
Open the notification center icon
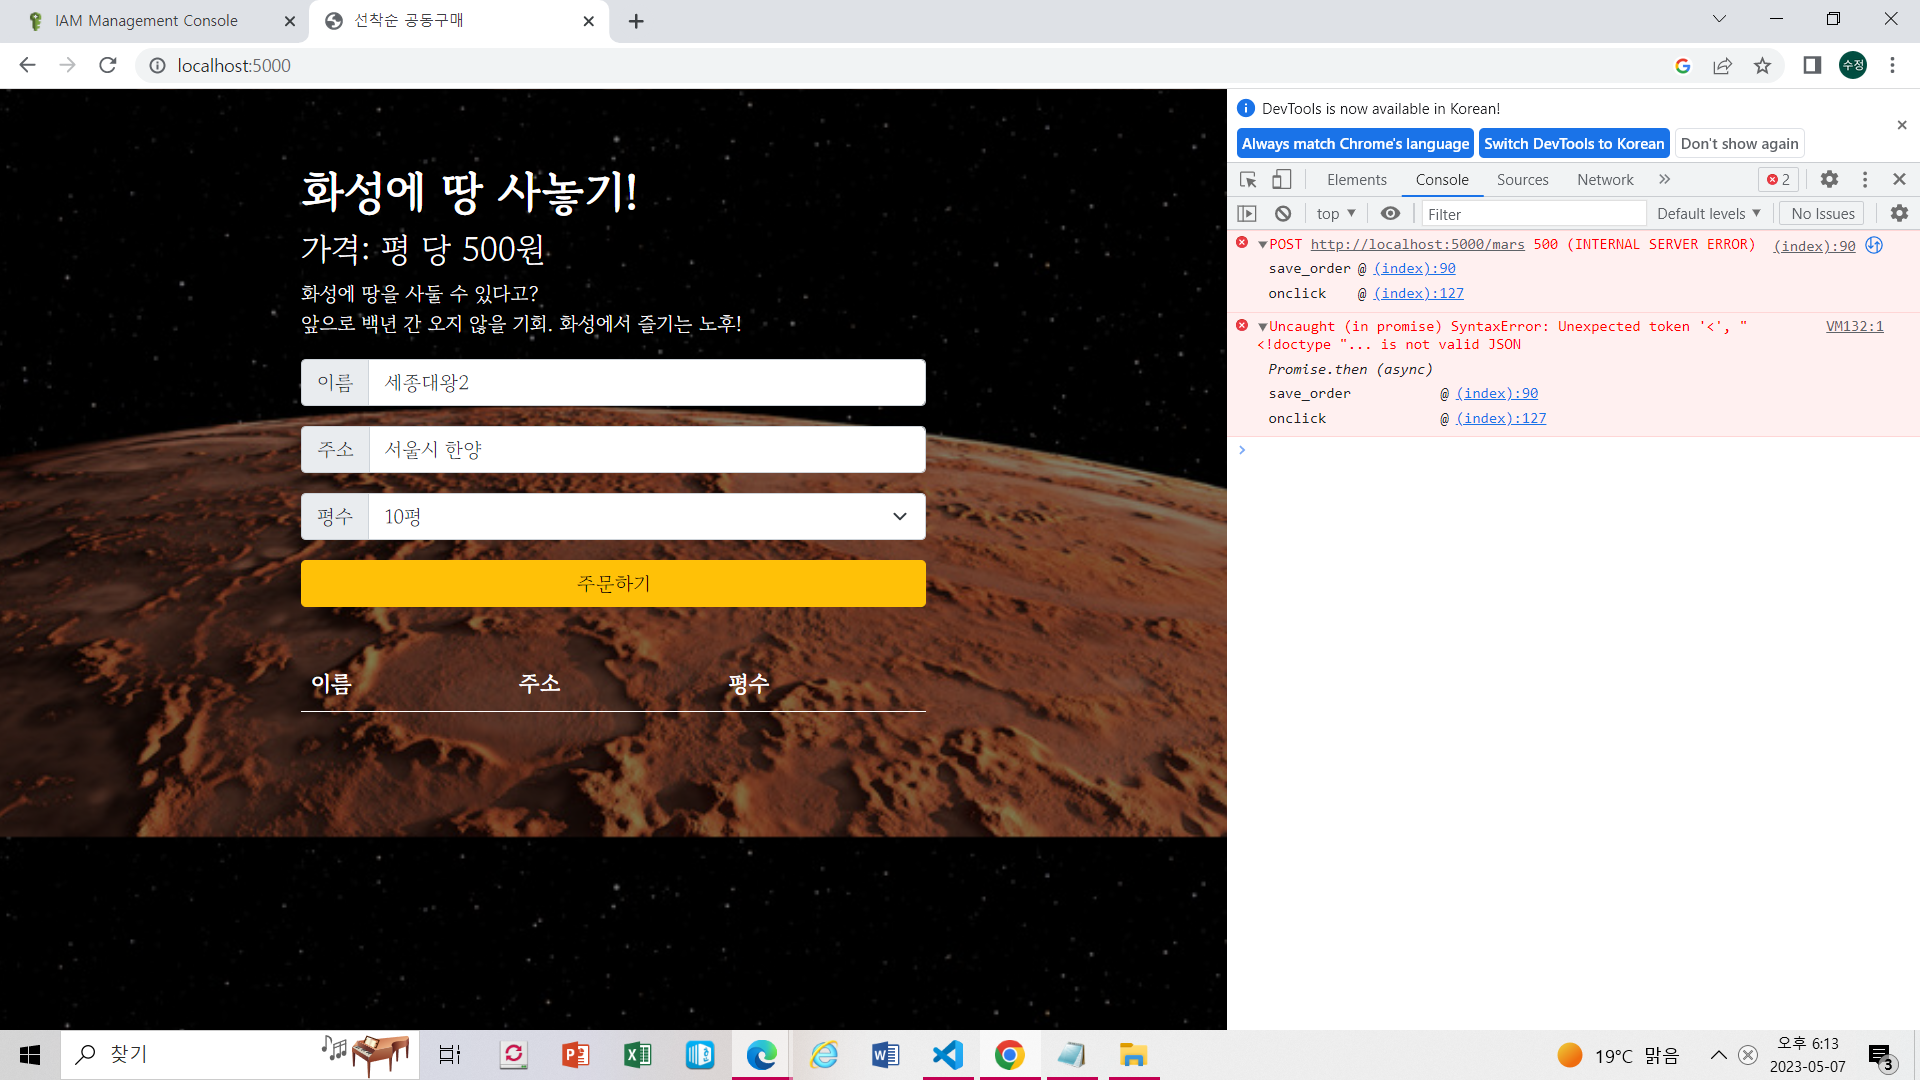[1880, 1056]
